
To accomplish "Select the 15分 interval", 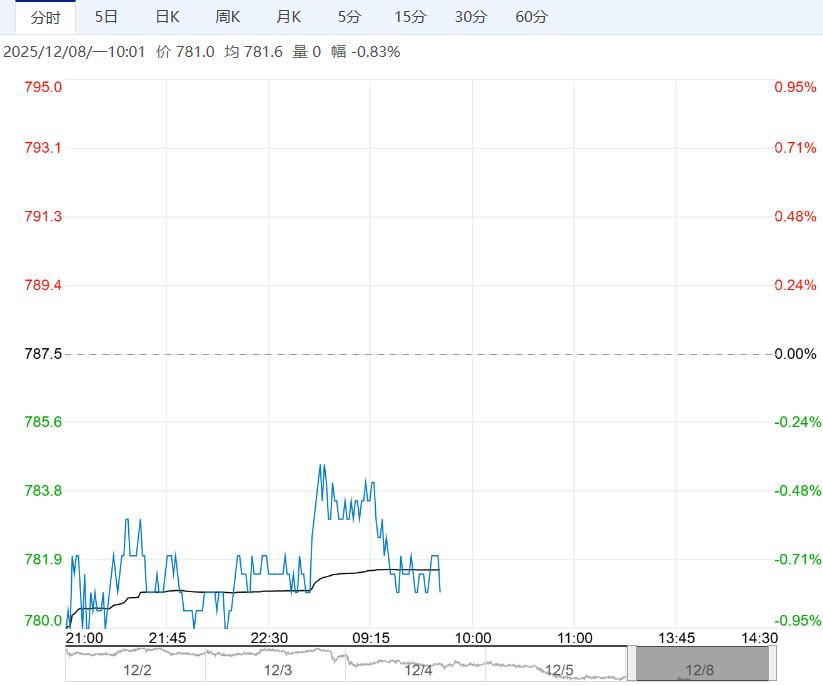I will [x=410, y=17].
